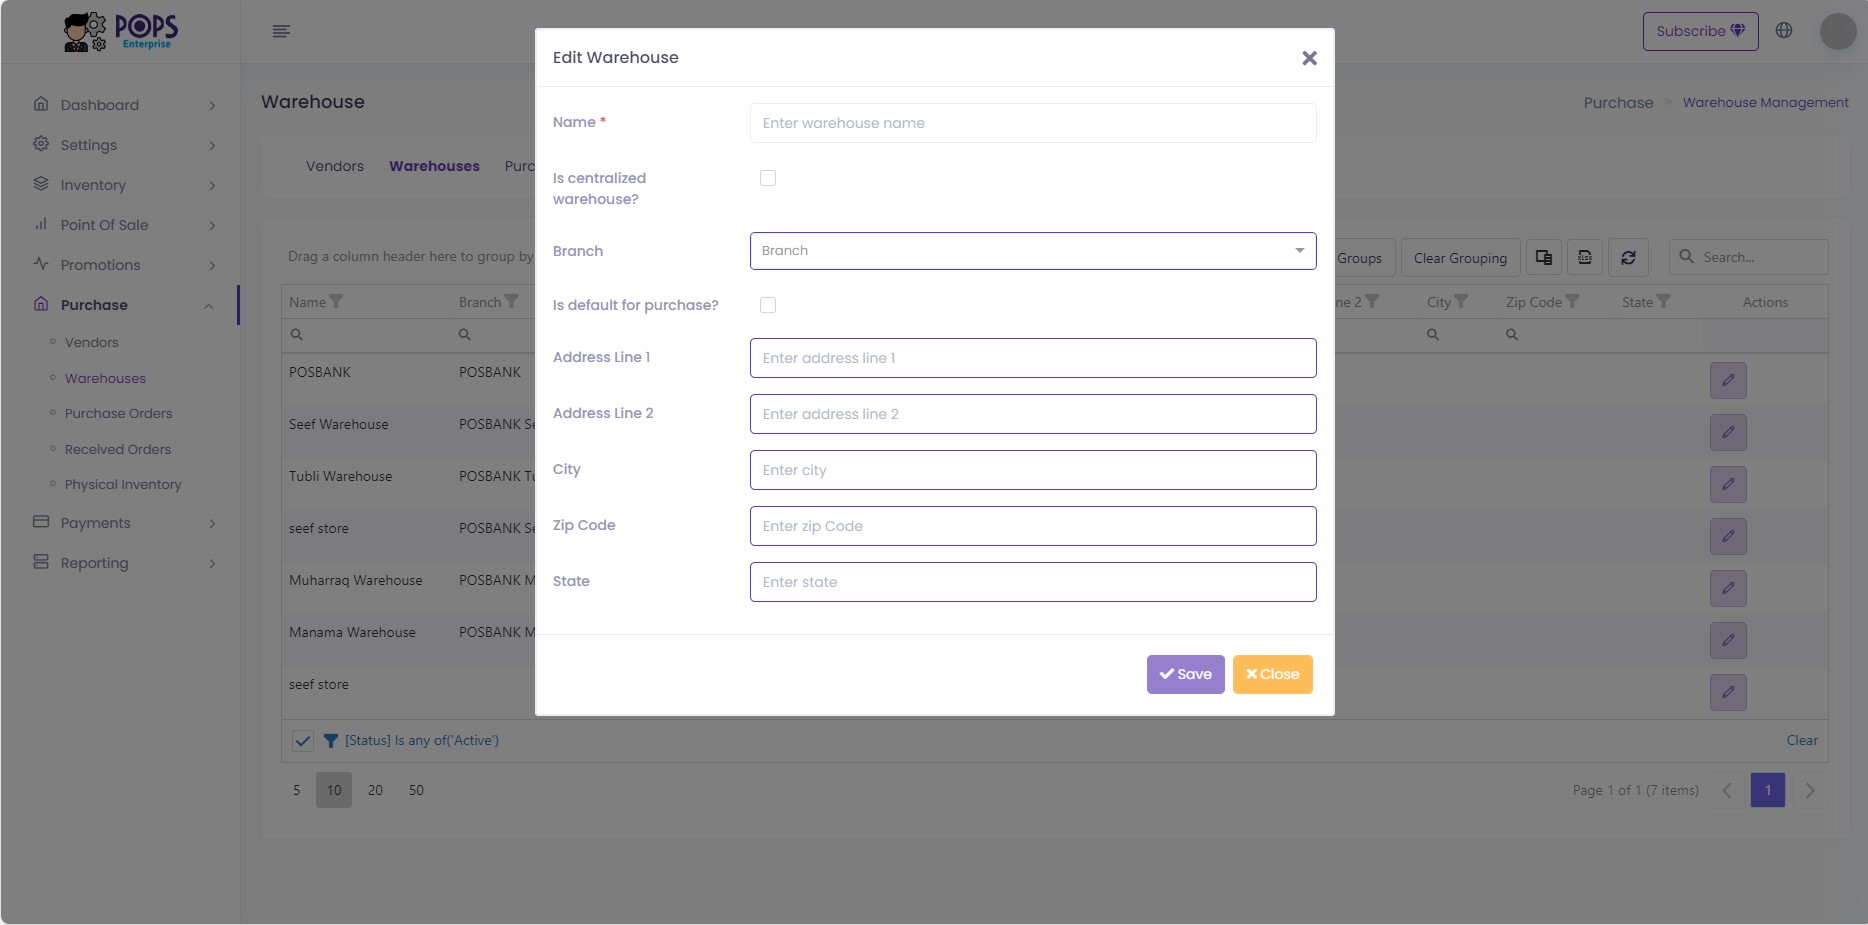Open the language globe icon
1868x925 pixels.
pos(1784,30)
